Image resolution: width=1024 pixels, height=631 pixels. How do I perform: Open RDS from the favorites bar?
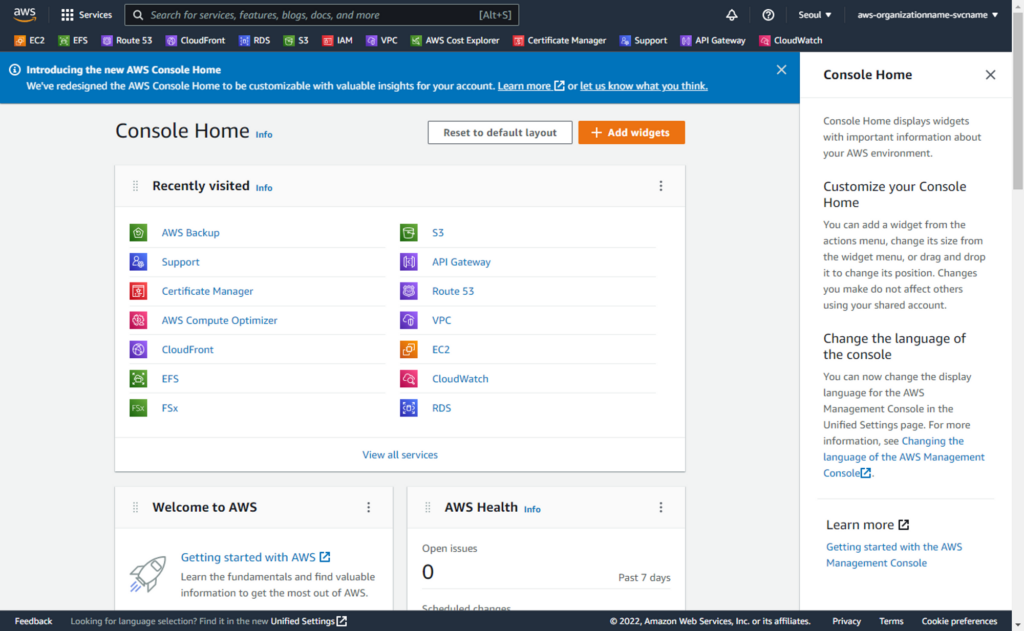(x=254, y=40)
